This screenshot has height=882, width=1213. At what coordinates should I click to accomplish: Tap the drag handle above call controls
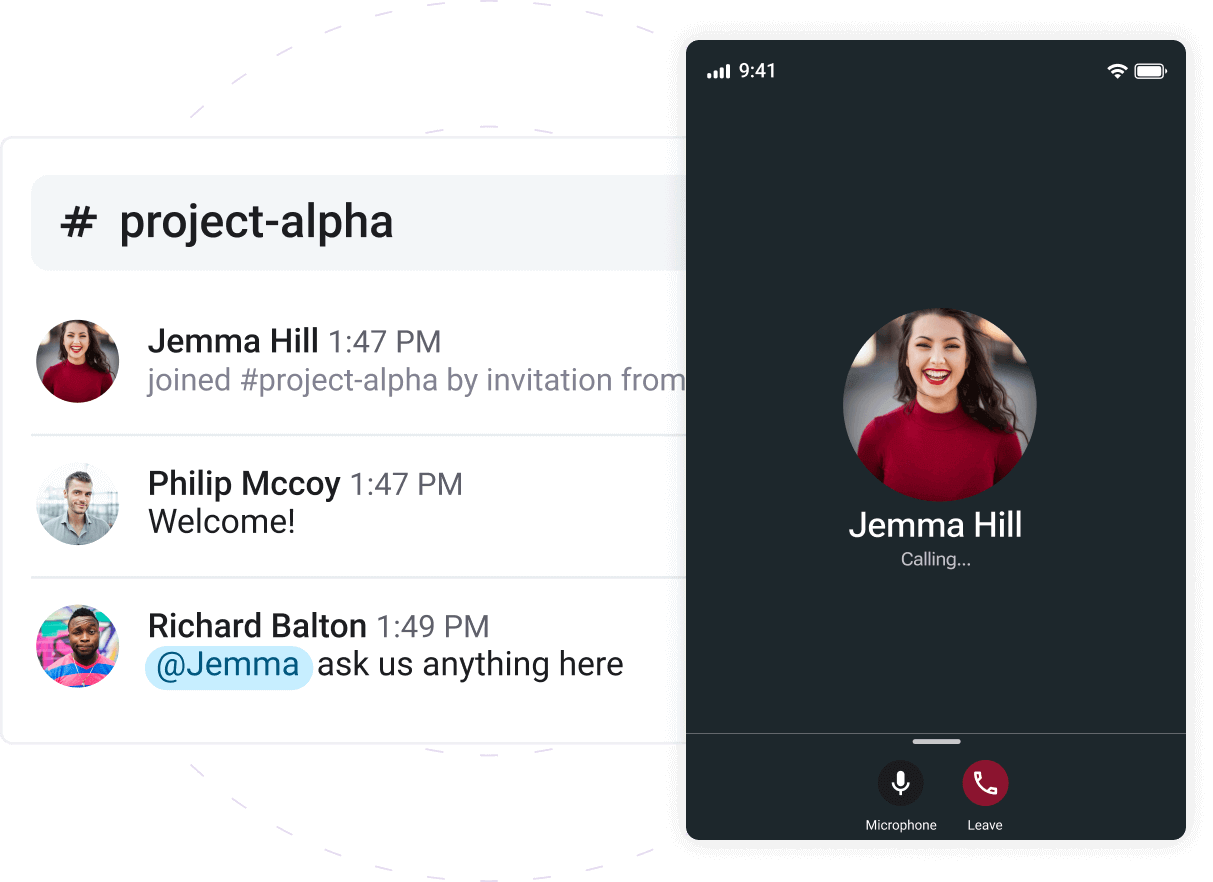936,741
